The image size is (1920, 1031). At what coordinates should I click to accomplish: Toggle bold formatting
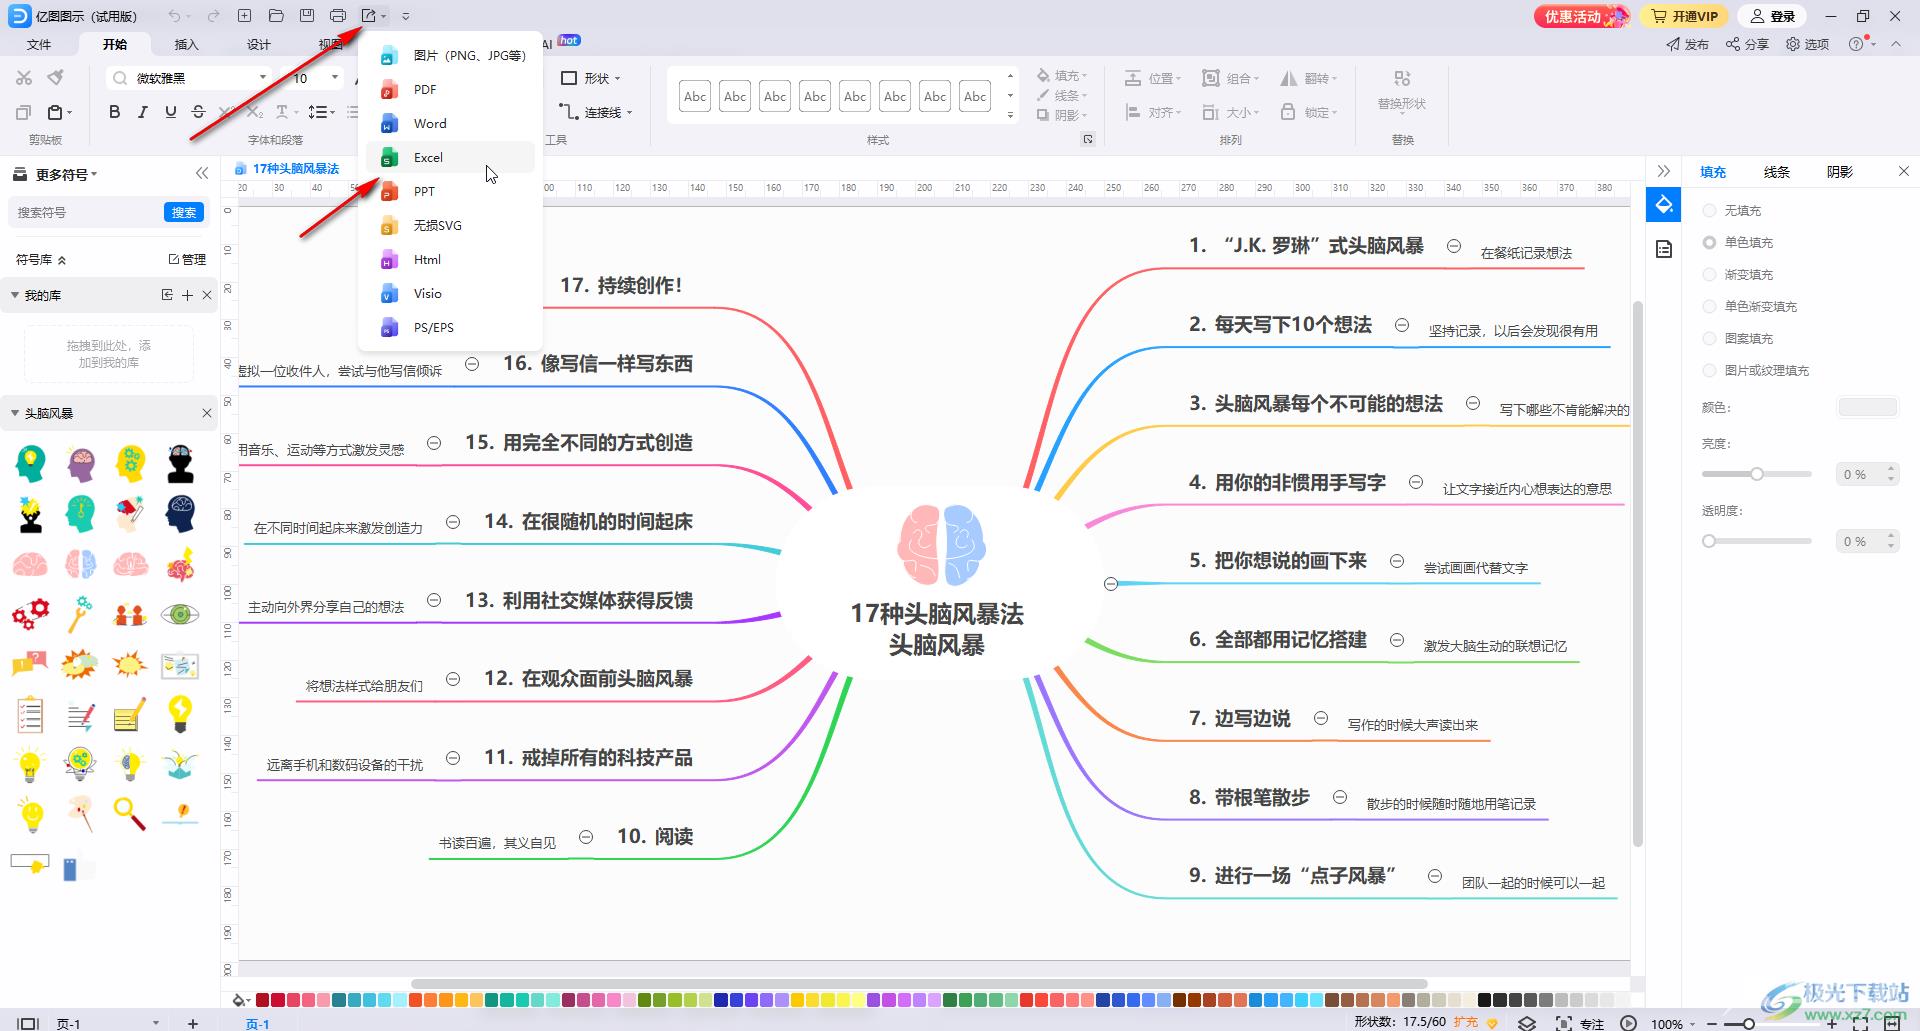[x=114, y=112]
